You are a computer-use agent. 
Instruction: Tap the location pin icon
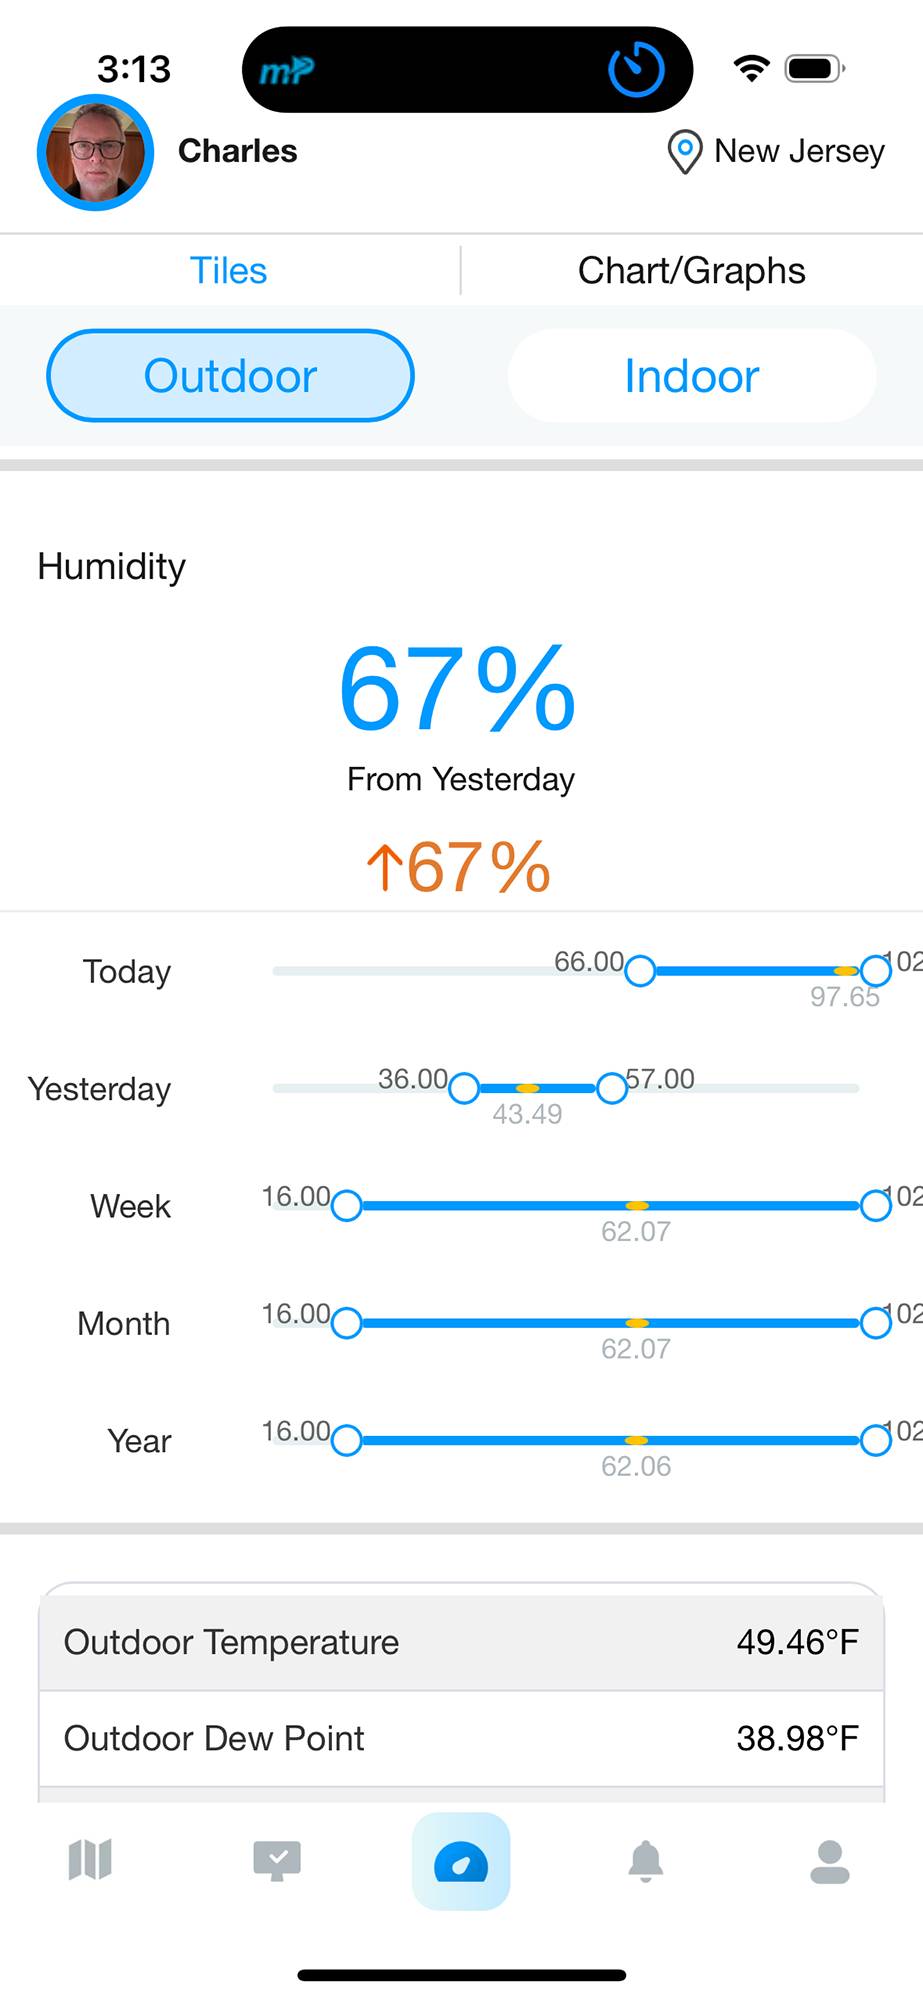[x=684, y=152]
